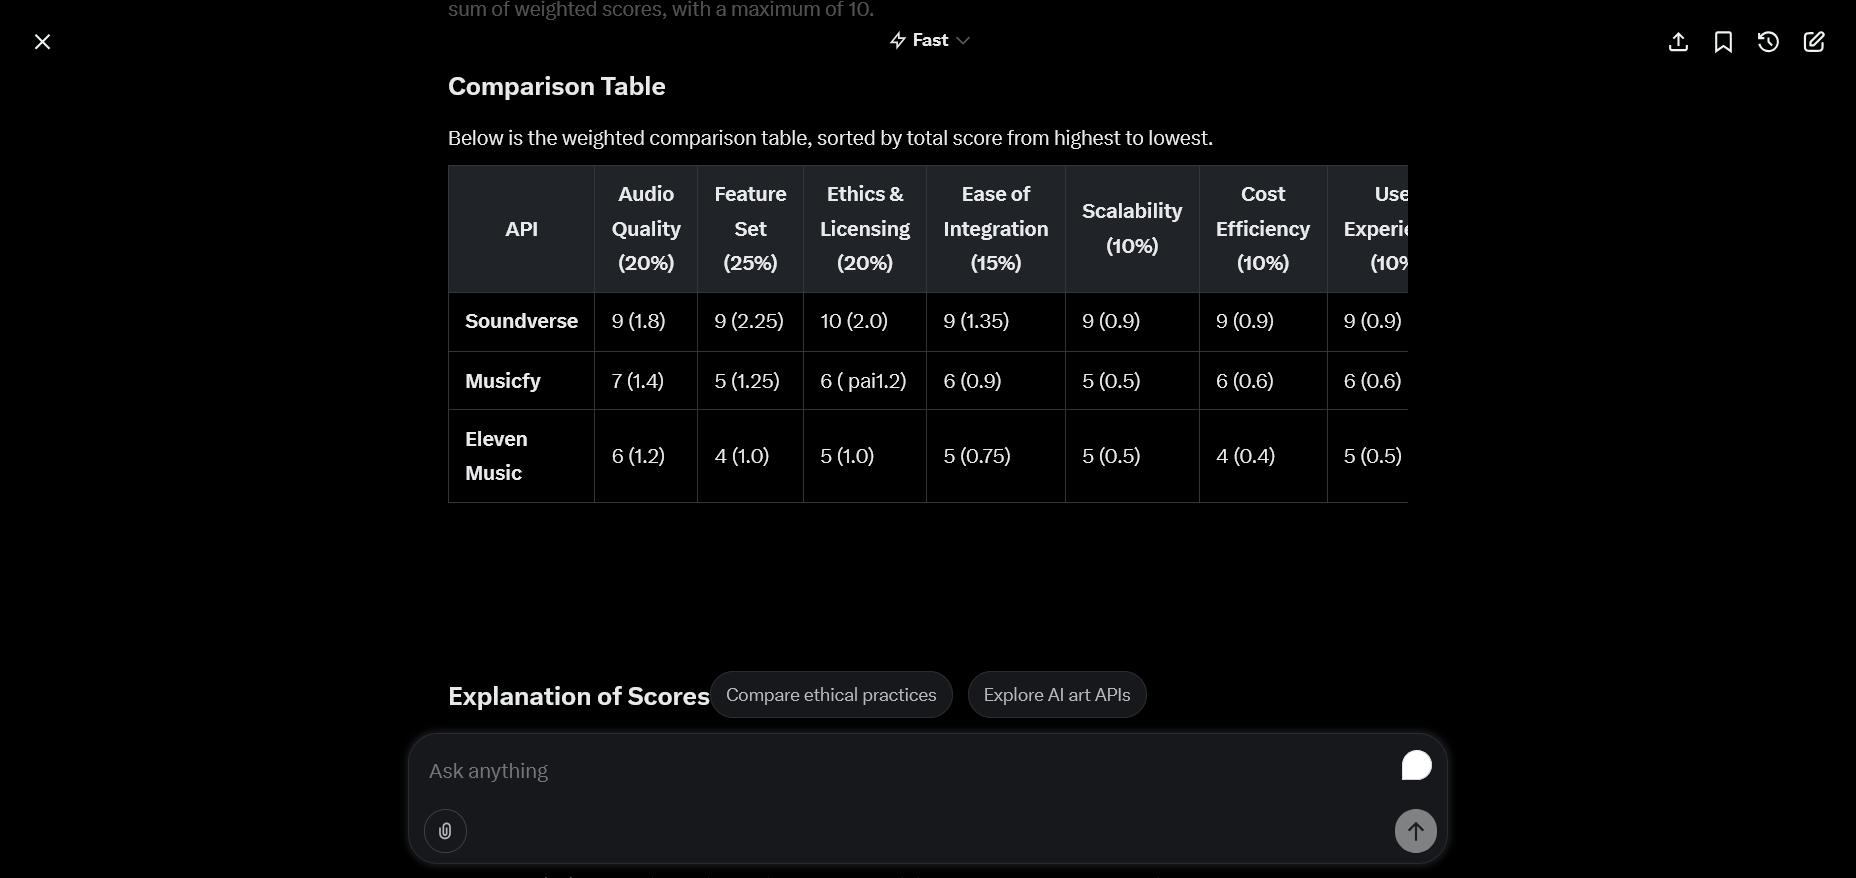Click the Comparison Table heading
Image resolution: width=1856 pixels, height=878 pixels.
point(557,86)
